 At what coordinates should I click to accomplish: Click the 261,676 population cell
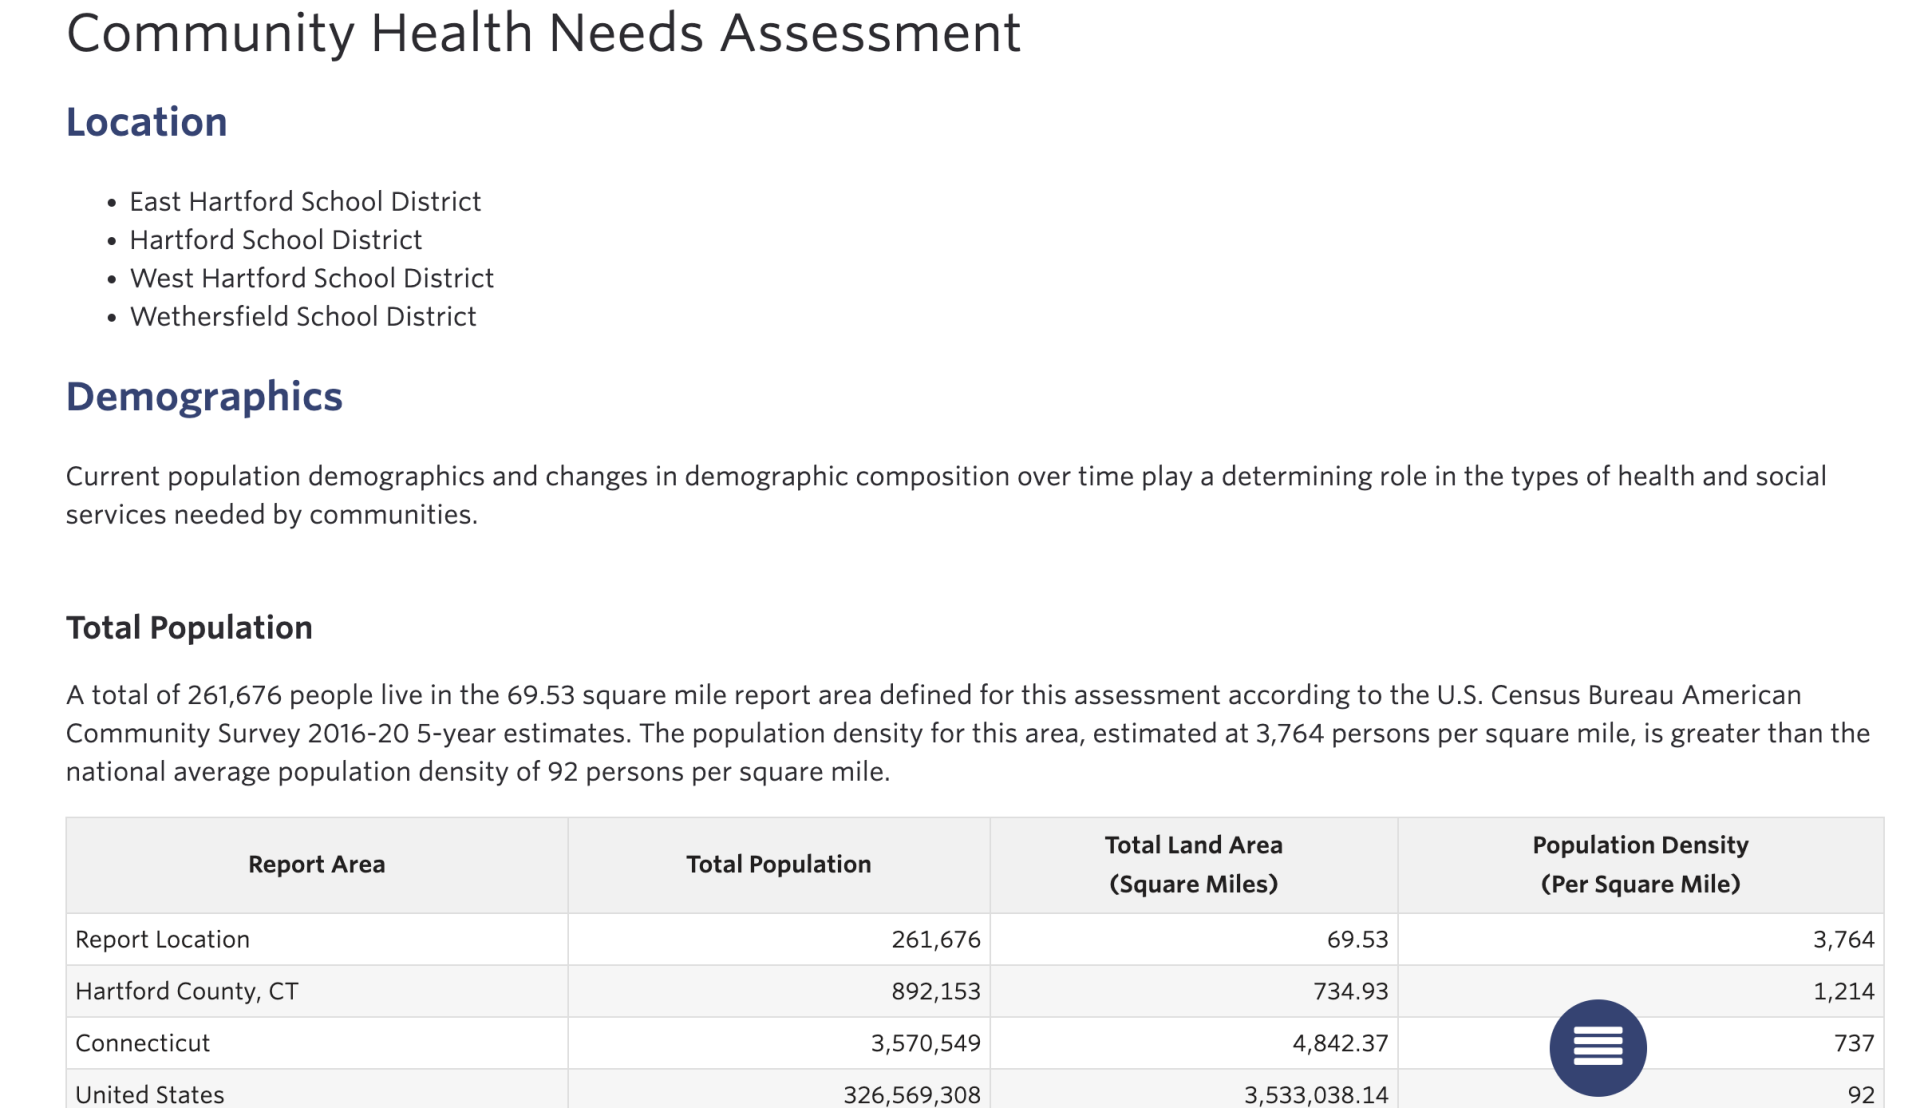[935, 940]
